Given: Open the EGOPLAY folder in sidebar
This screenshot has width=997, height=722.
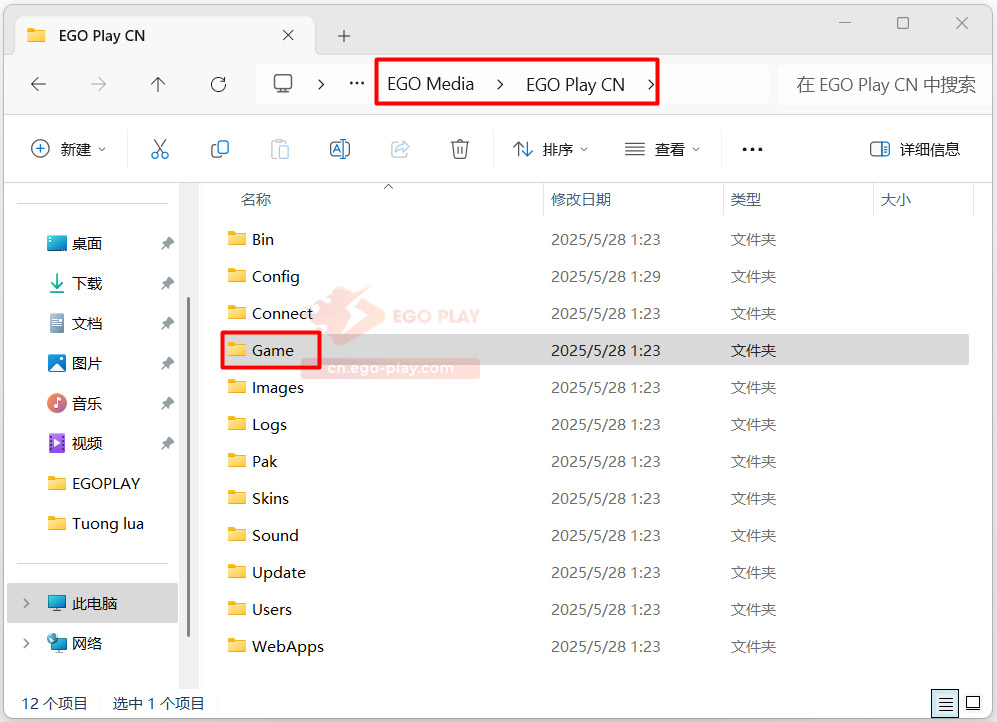Looking at the screenshot, I should click(x=93, y=484).
